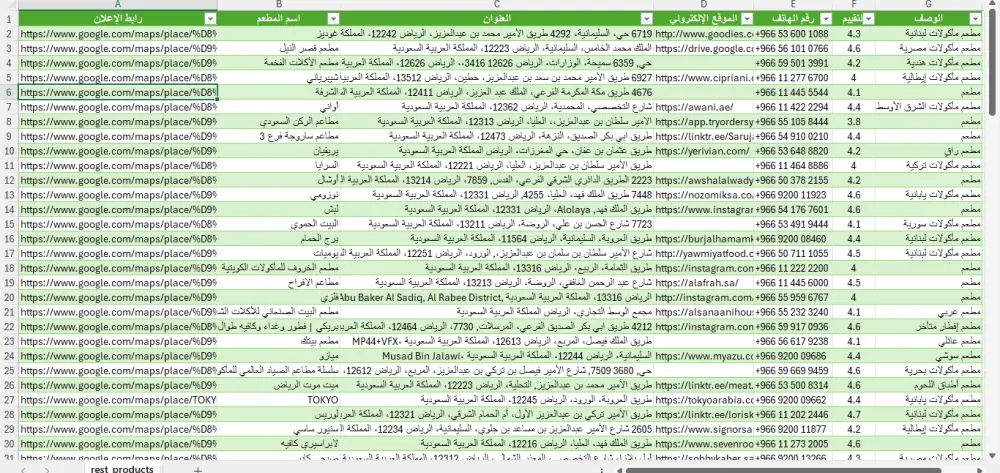Select https://tokyoarabia.c website cell
This screenshot has width=1000, height=473.
[x=703, y=400]
